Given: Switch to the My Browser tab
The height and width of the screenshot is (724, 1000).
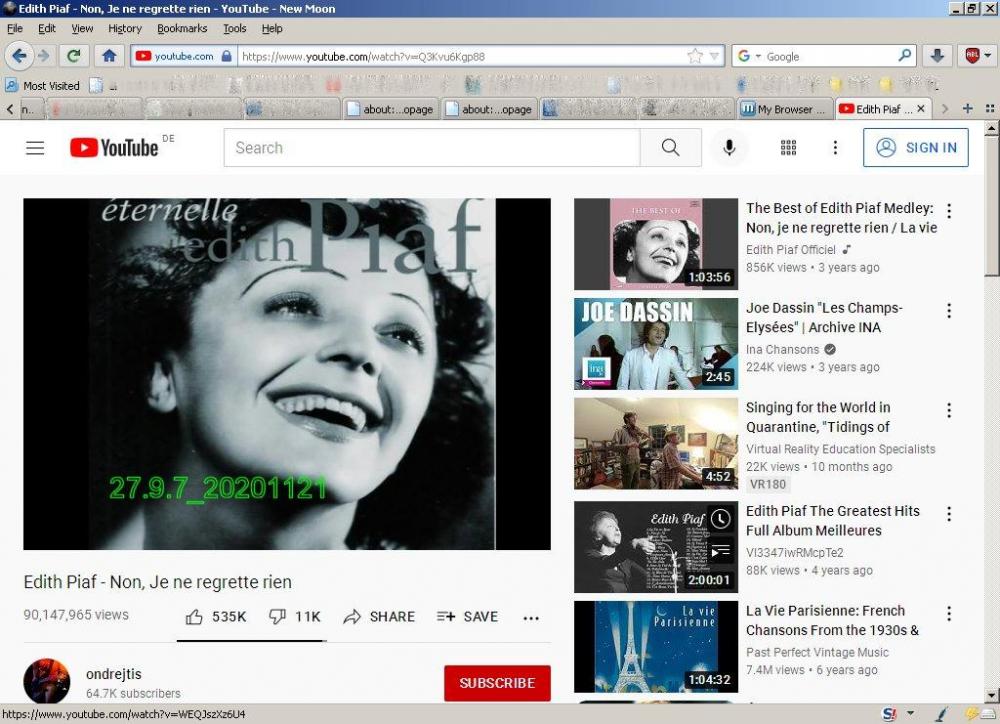Looking at the screenshot, I should point(785,109).
